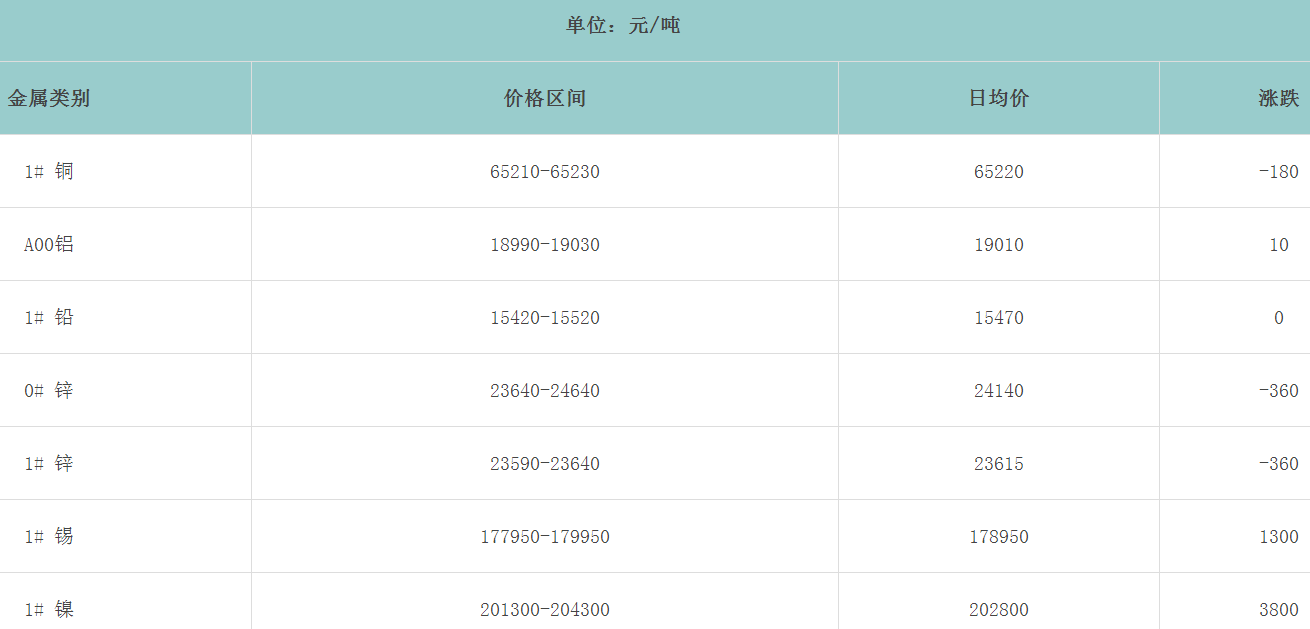The image size is (1310, 629).
Task: Select the 单位：元/吨 title text
Action: [623, 26]
